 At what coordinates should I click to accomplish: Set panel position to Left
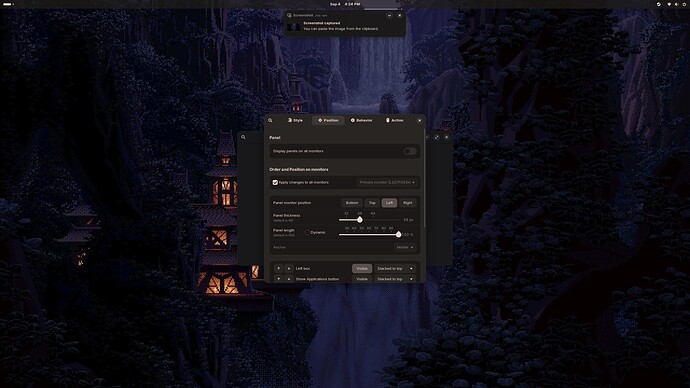(x=389, y=203)
